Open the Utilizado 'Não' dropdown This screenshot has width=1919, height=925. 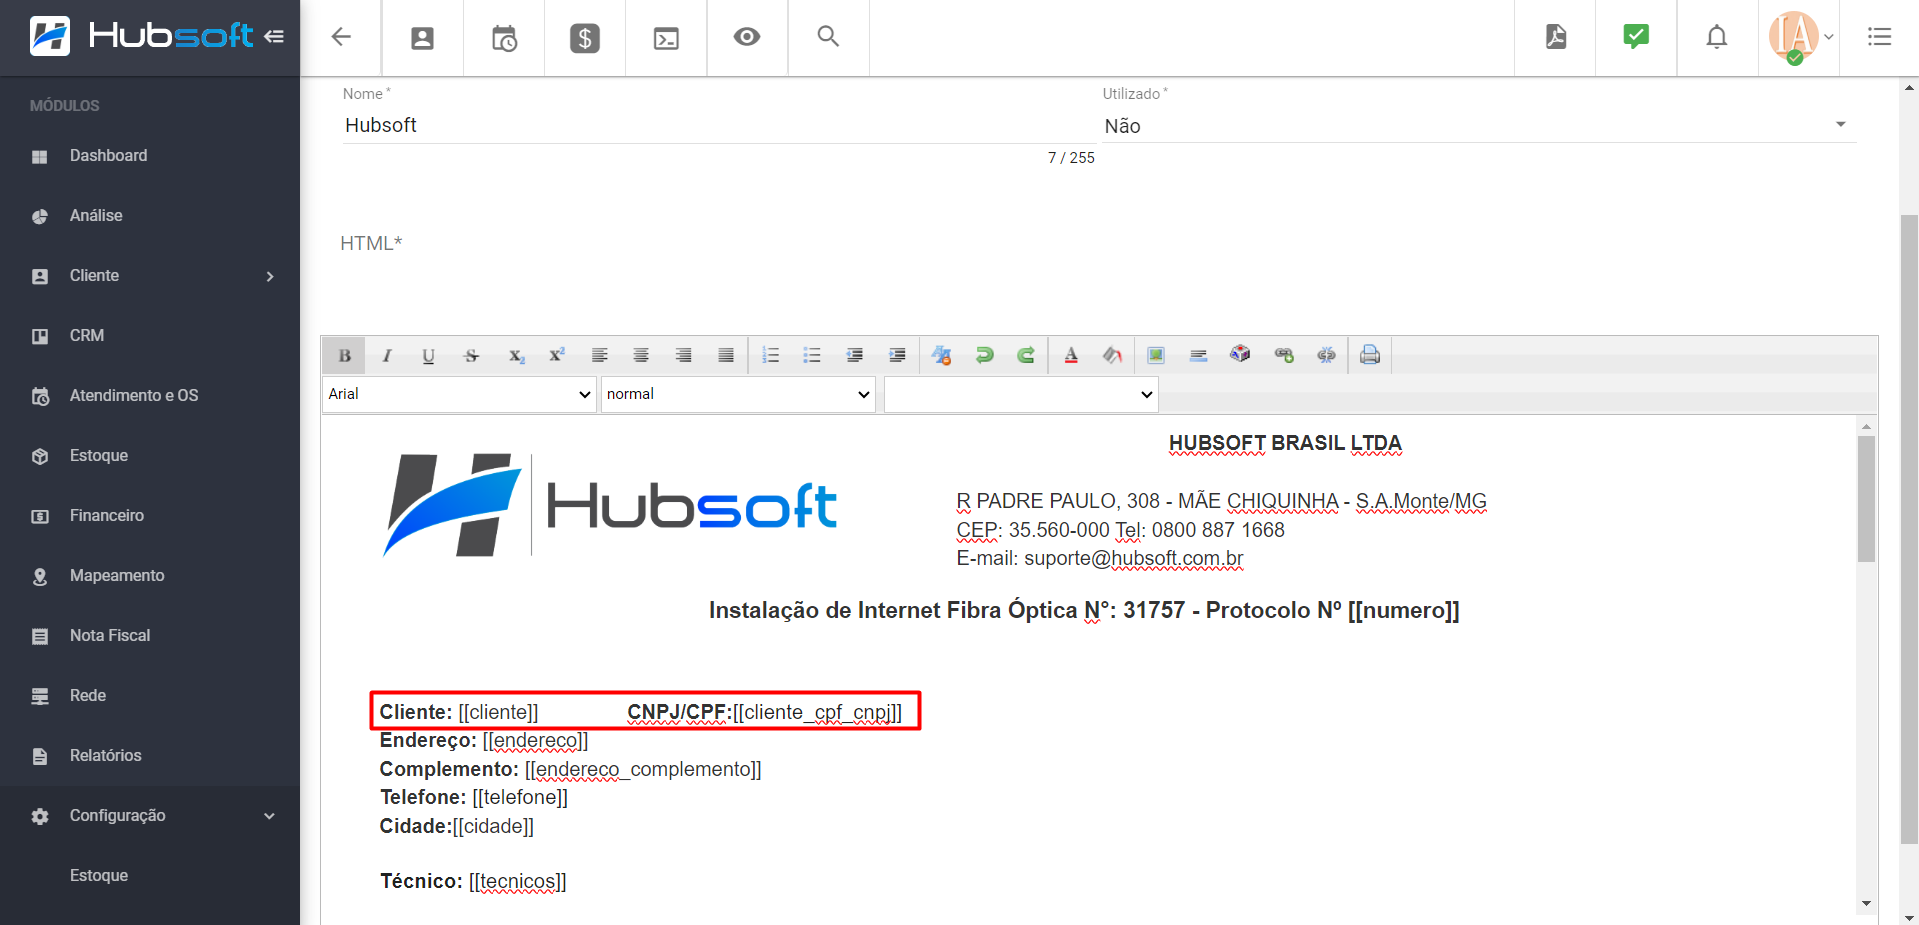click(x=1478, y=126)
